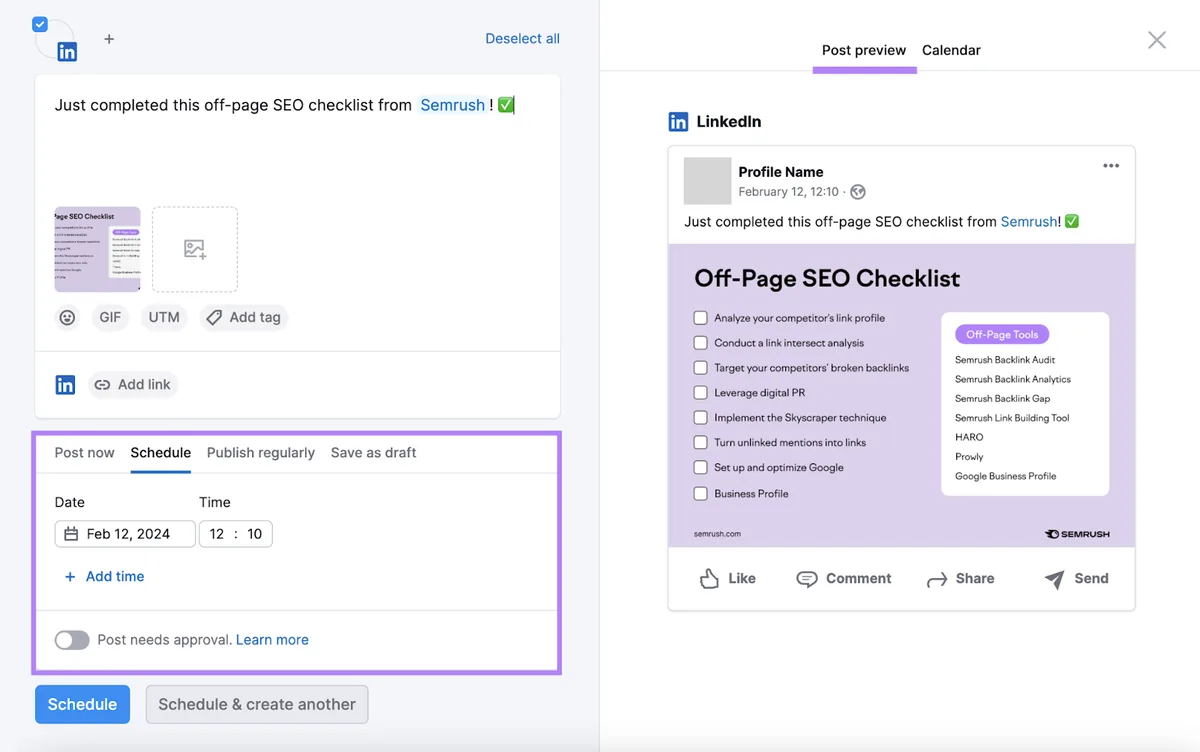1200x752 pixels.
Task: Add another image via placeholder icon
Action: (195, 249)
